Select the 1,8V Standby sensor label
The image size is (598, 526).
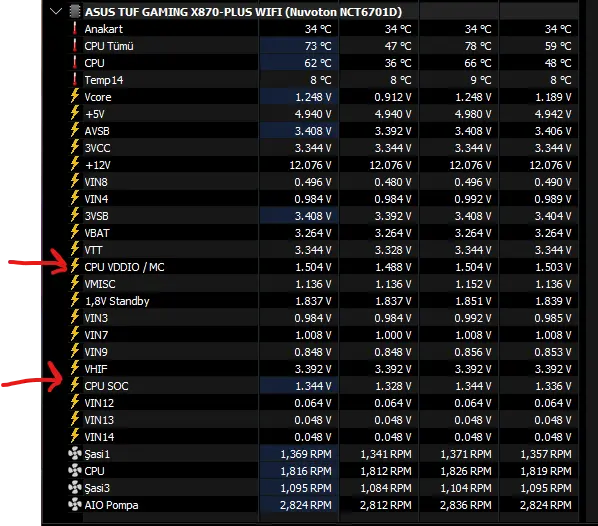point(117,301)
